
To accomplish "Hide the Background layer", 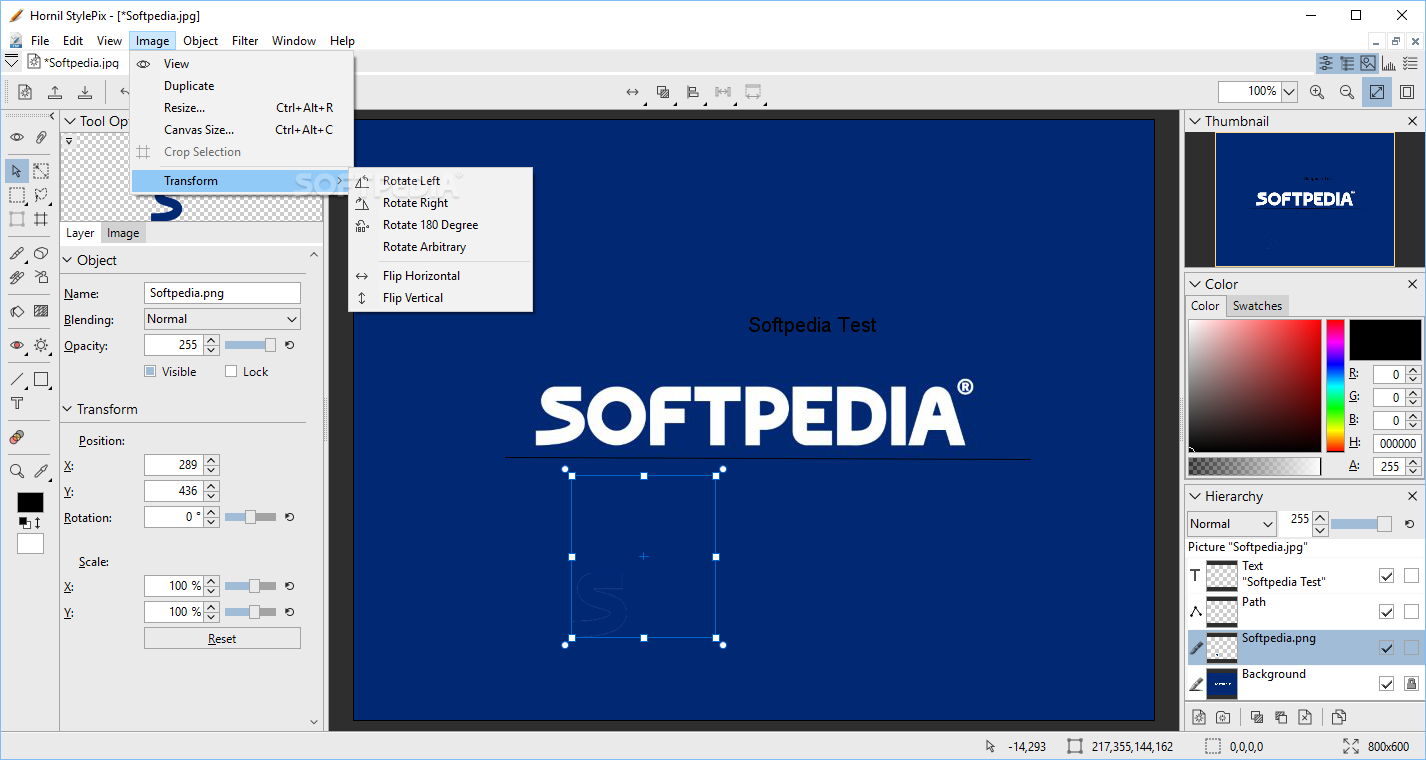I will point(1387,683).
